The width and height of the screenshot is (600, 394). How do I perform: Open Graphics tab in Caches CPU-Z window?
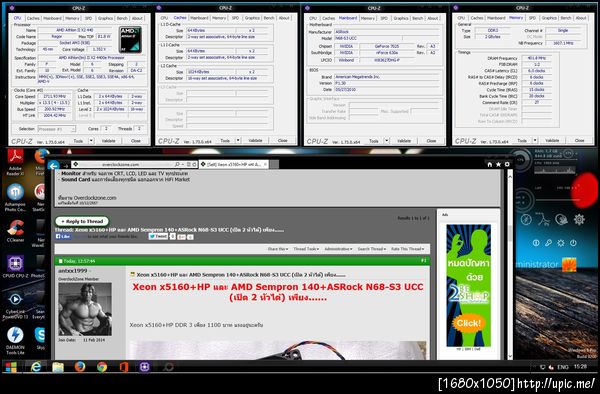252,18
